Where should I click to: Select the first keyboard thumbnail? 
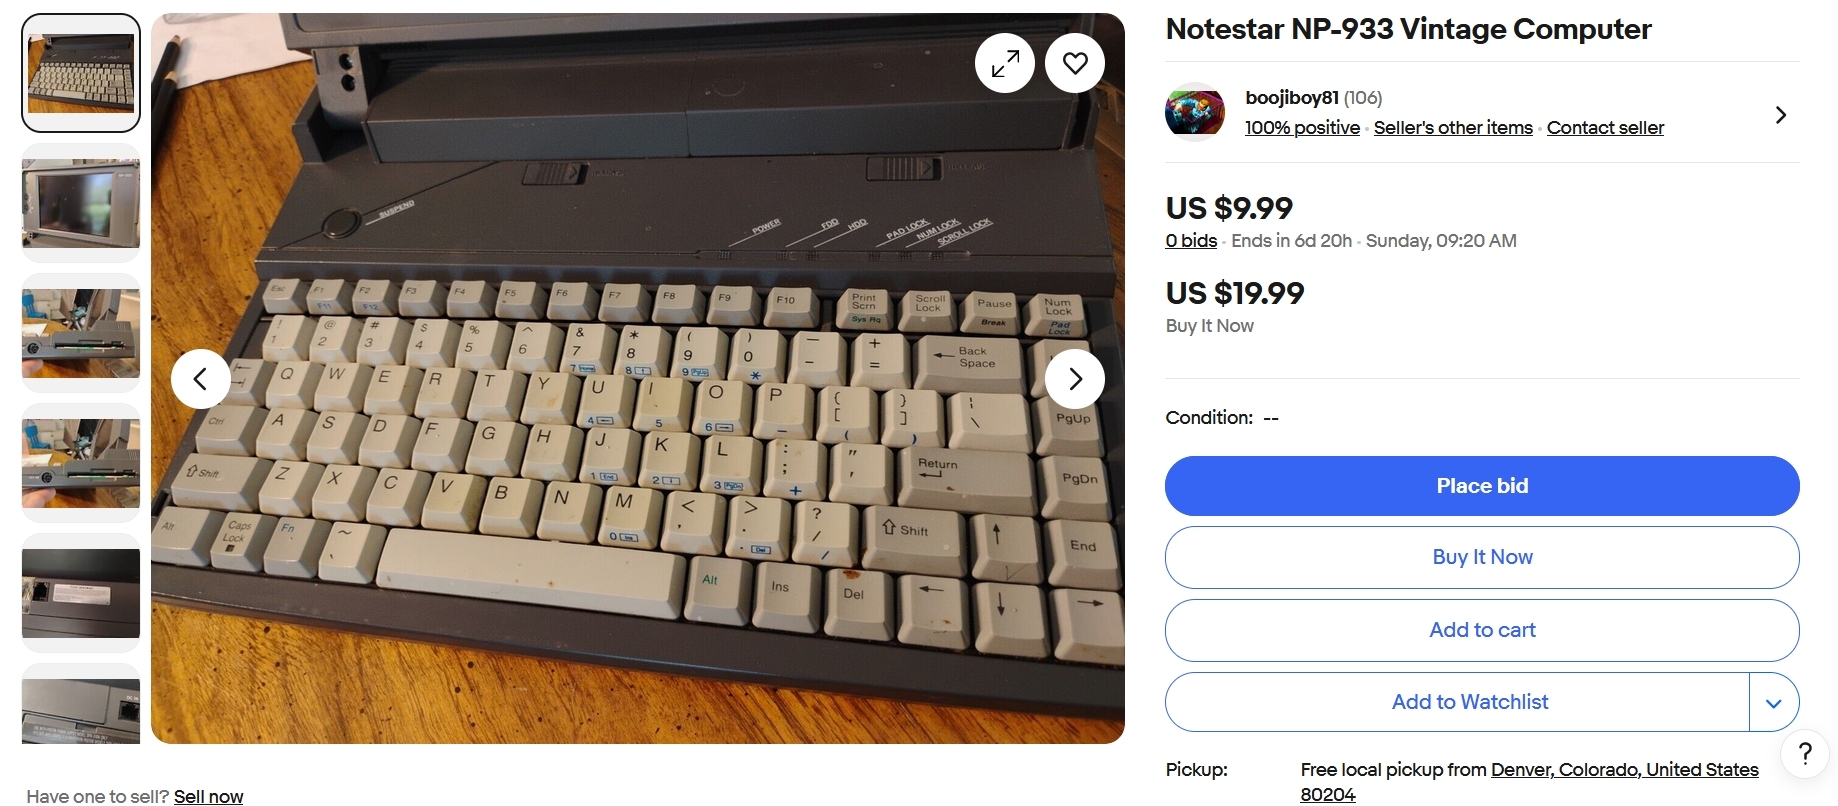coord(81,73)
